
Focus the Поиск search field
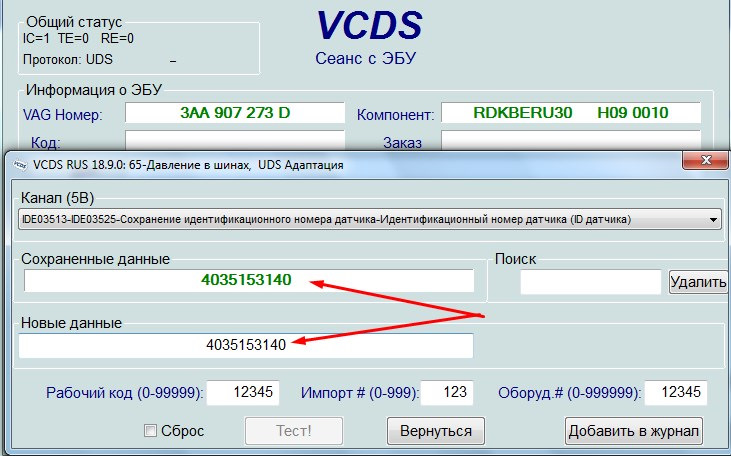(x=591, y=282)
